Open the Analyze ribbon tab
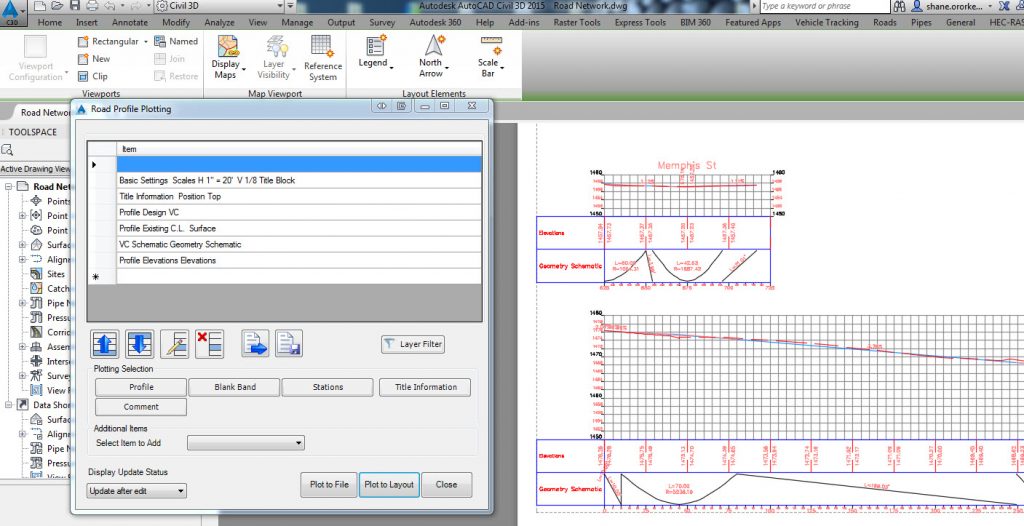This screenshot has height=526, width=1024. click(219, 22)
